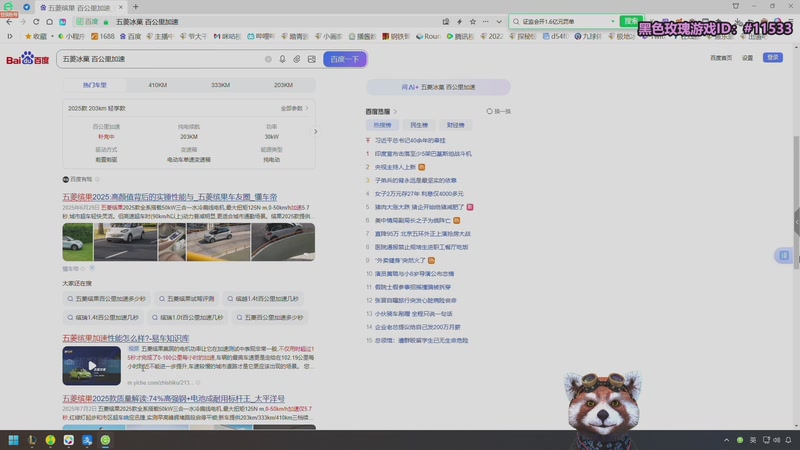Open the Windows Start menu

tap(13, 440)
